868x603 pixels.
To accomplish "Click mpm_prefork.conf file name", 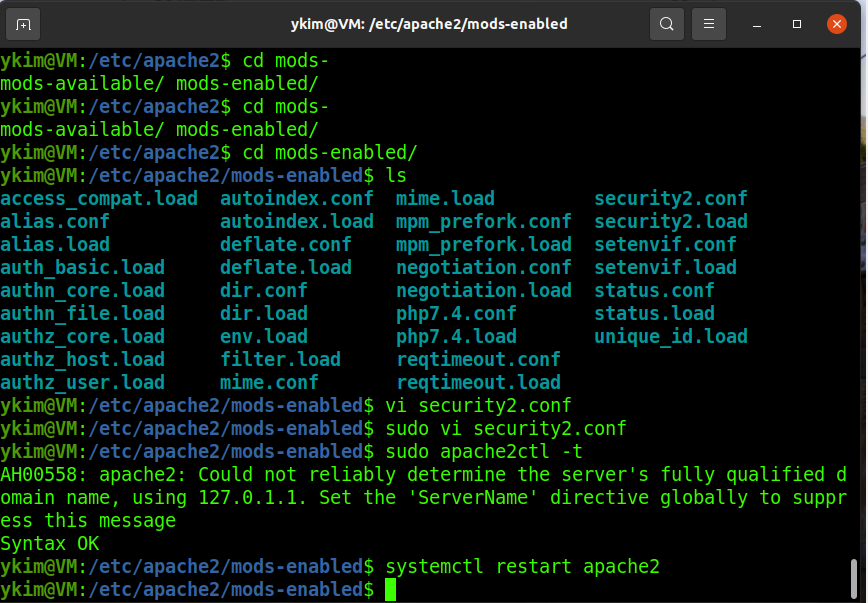I will pyautogui.click(x=484, y=221).
